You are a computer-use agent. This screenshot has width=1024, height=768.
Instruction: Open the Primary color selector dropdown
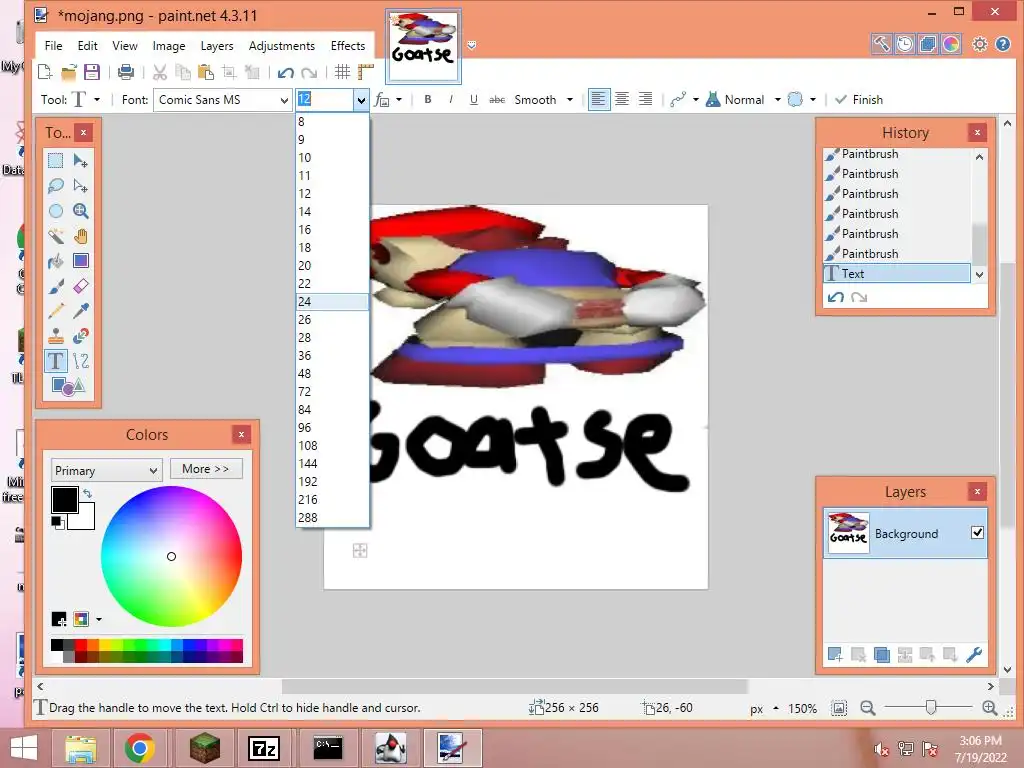(x=106, y=470)
